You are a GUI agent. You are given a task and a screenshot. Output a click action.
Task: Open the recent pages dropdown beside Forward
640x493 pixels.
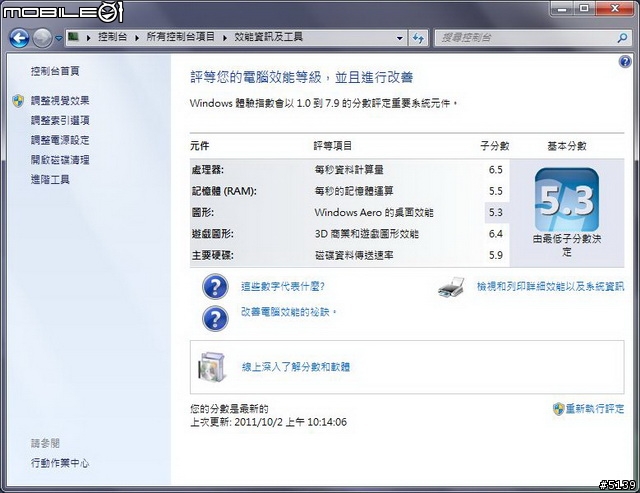pyautogui.click(x=59, y=38)
